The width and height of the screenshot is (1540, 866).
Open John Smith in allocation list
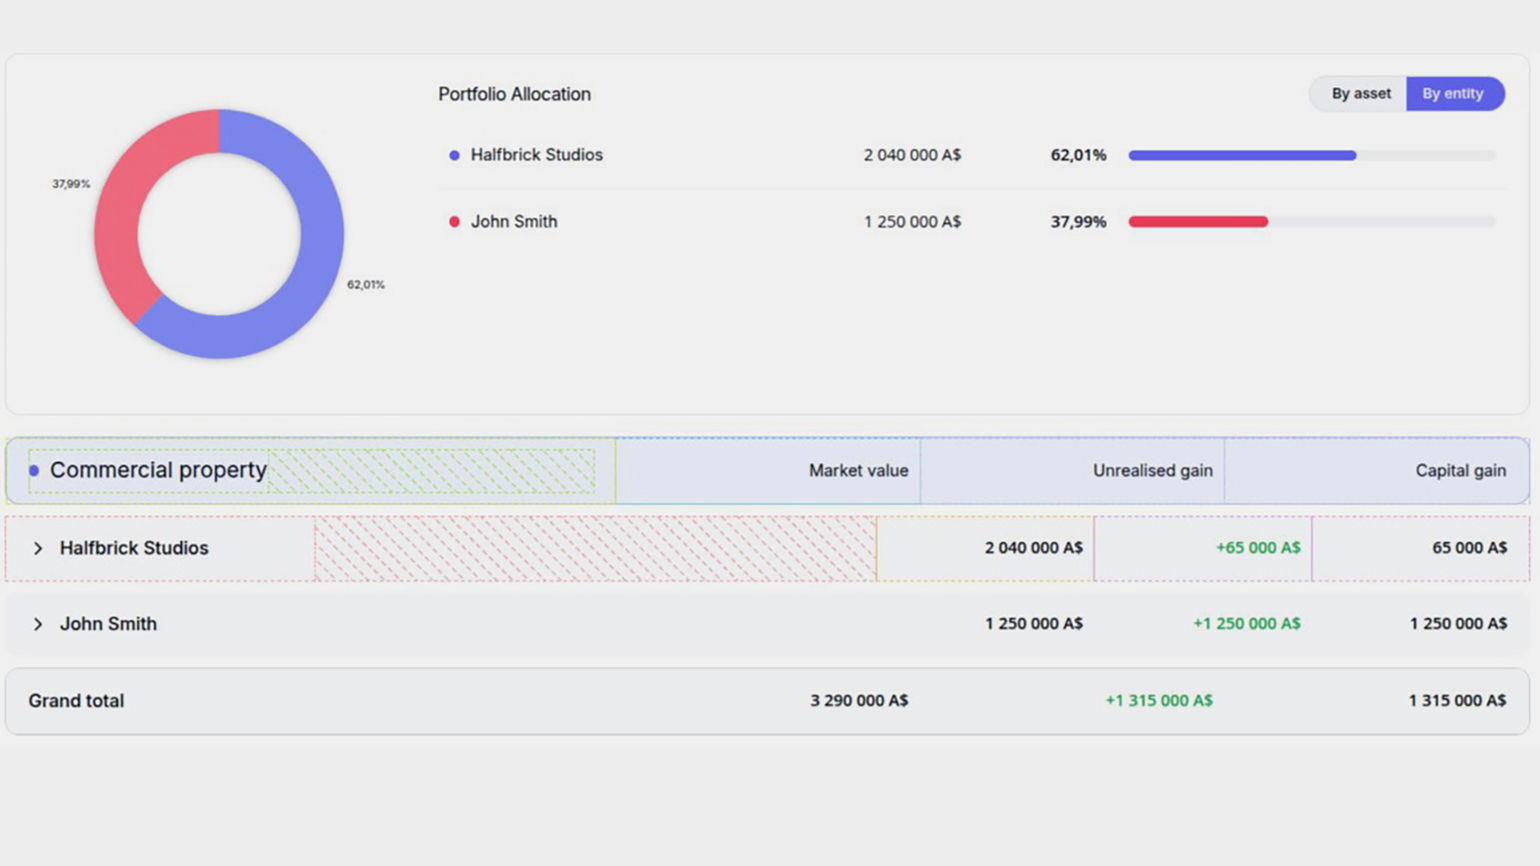click(514, 222)
